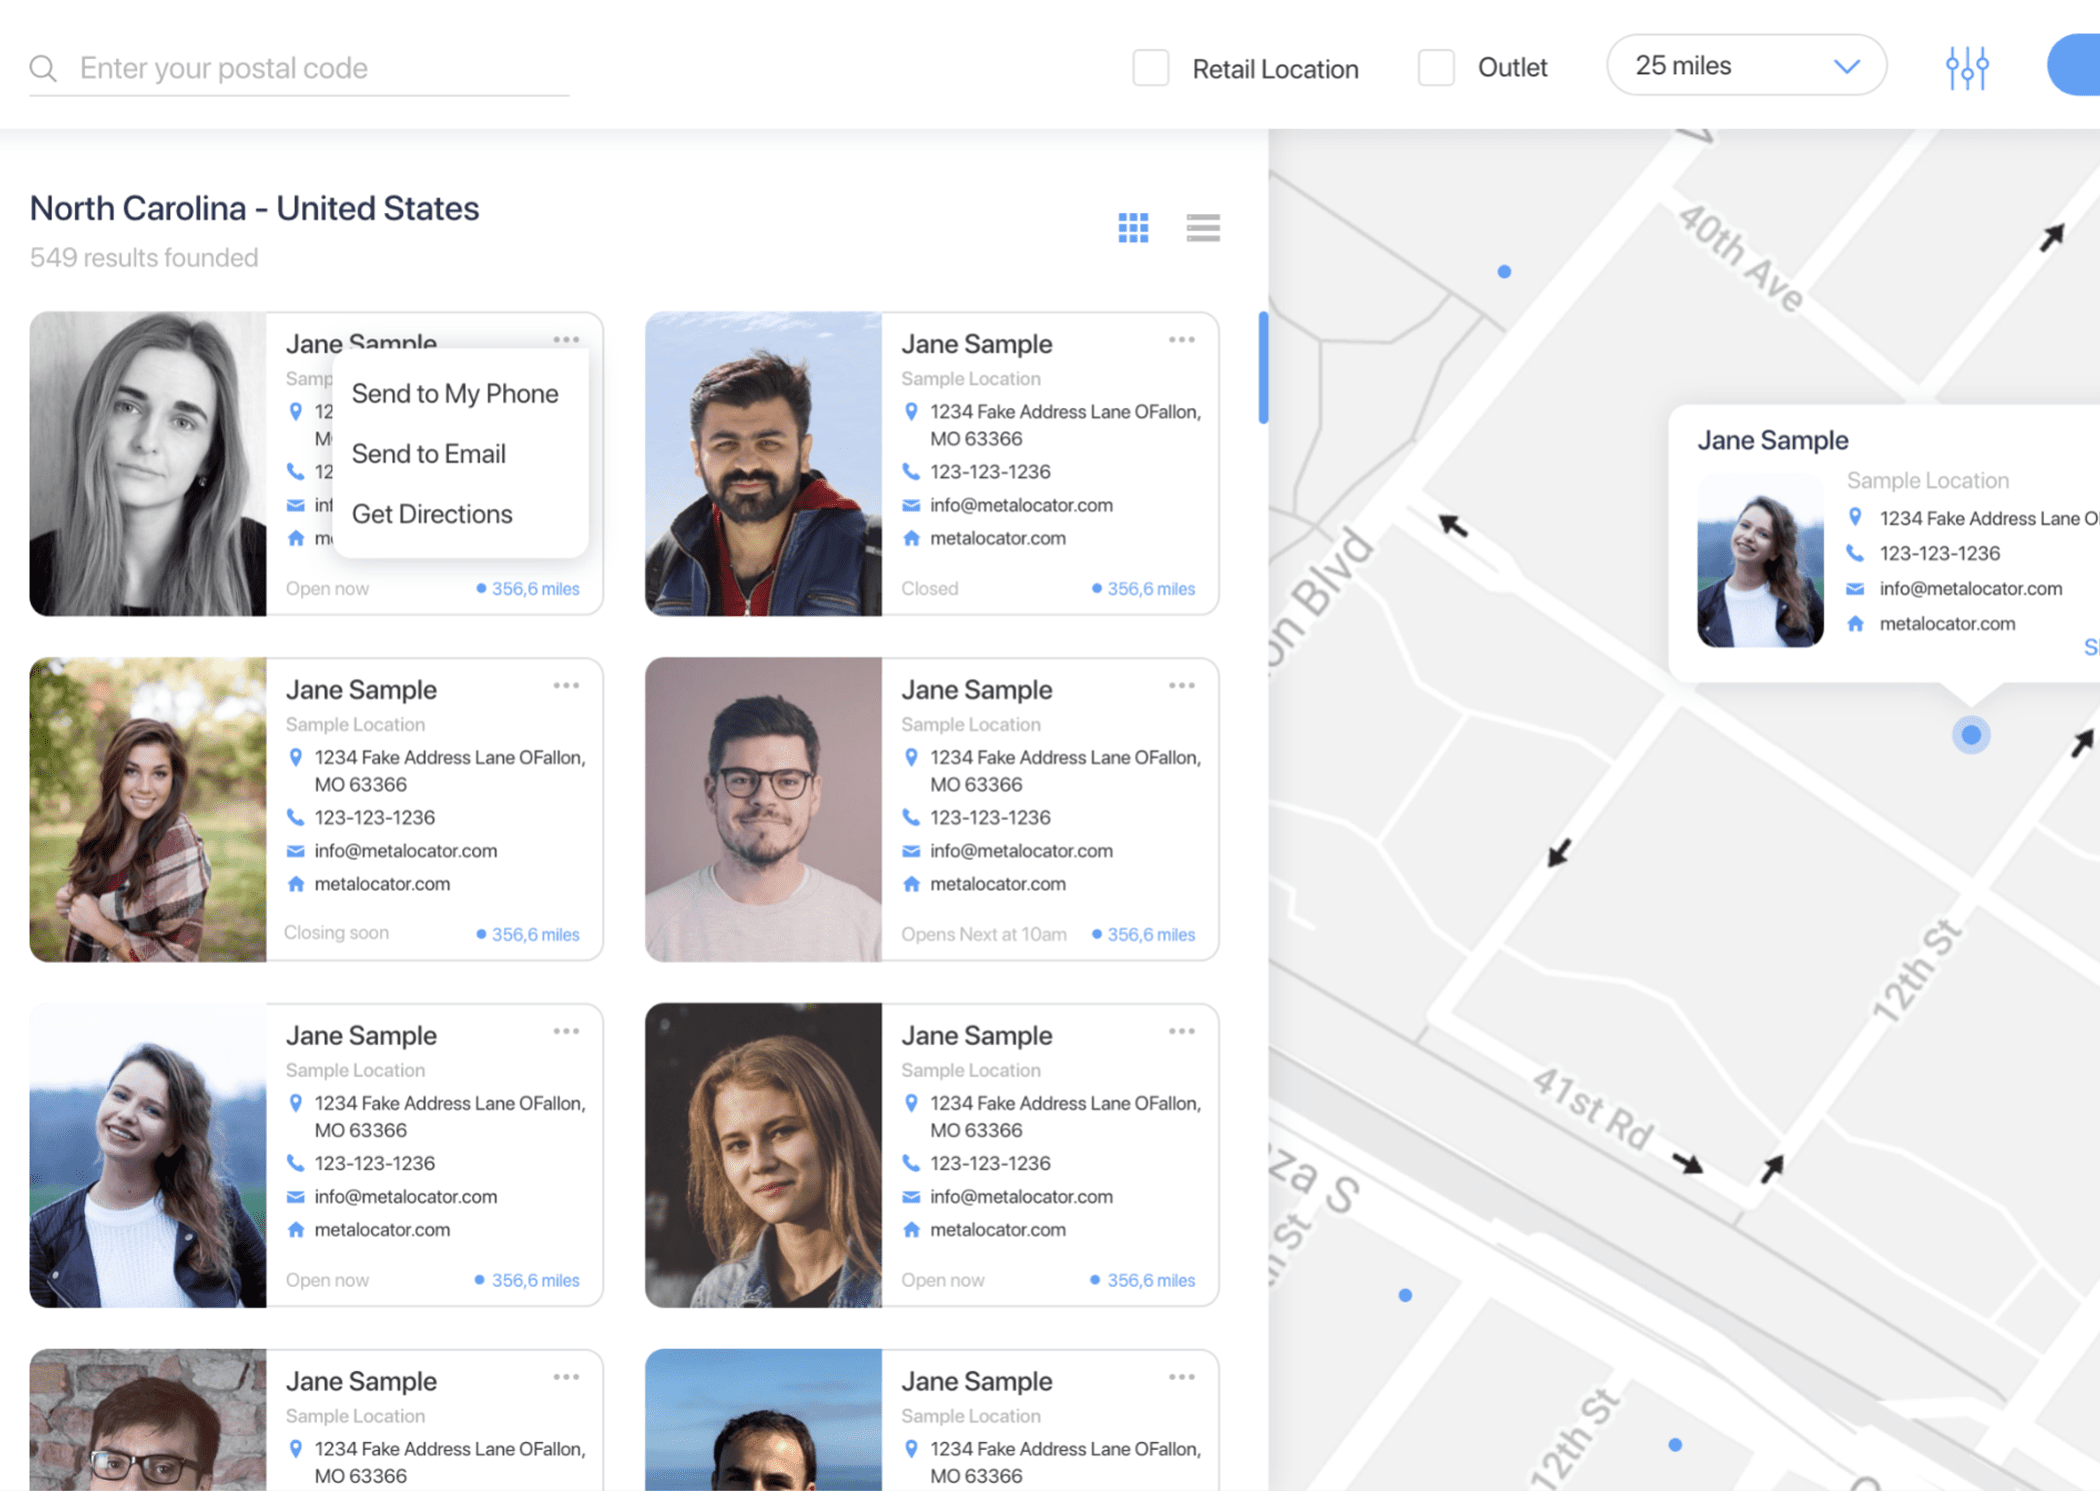
Task: Click the Closed status text
Action: [x=929, y=589]
